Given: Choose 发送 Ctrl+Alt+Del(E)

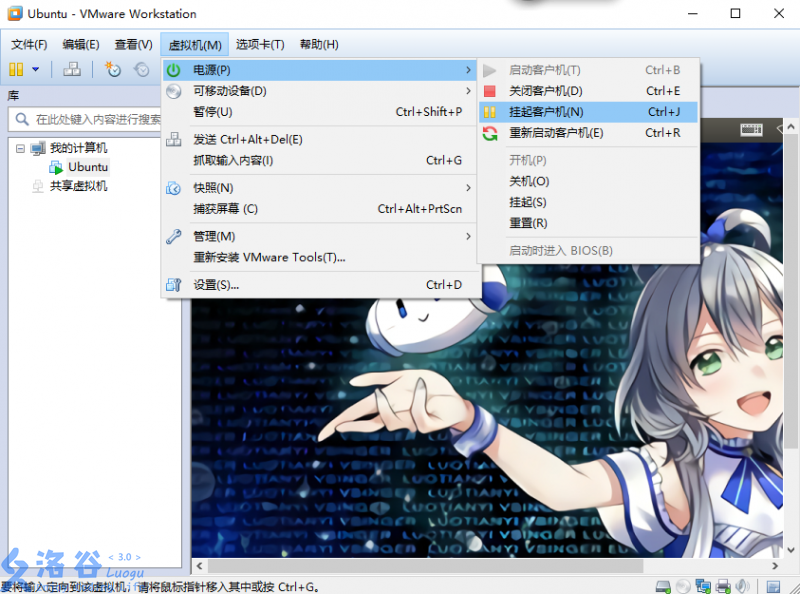Looking at the screenshot, I should 322,139.
